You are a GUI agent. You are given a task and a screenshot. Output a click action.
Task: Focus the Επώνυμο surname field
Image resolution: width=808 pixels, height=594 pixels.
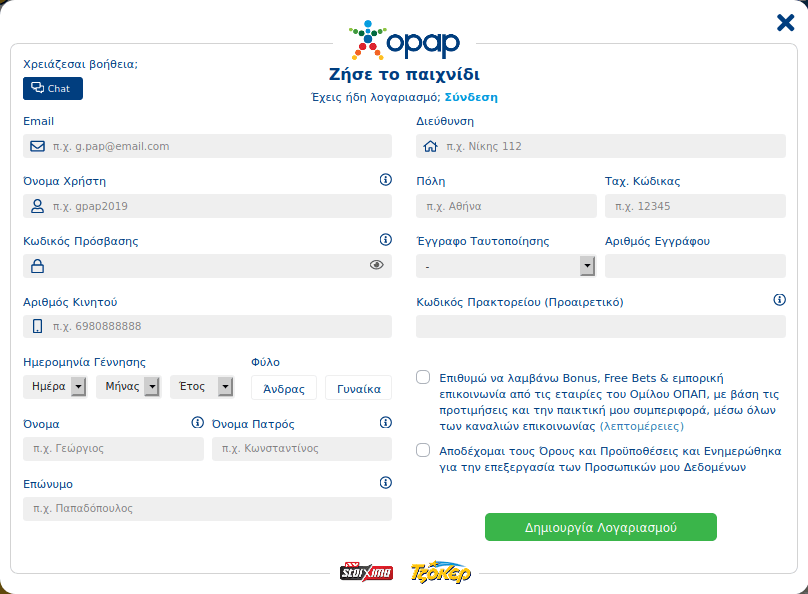207,508
